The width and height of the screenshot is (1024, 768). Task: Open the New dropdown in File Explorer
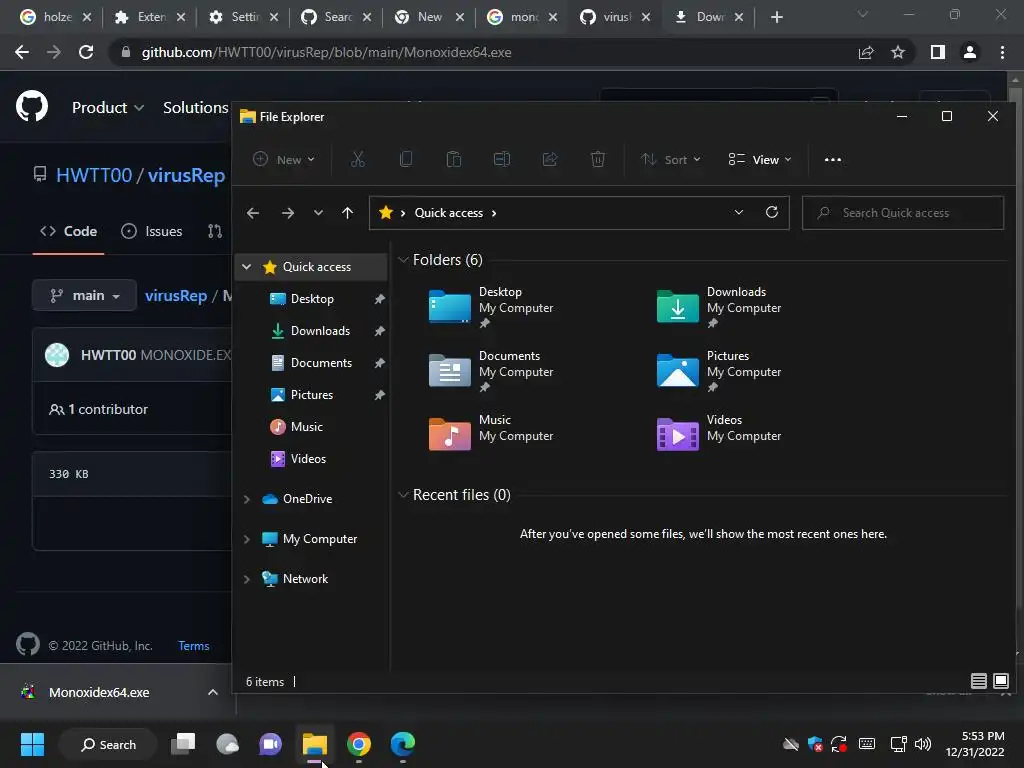pyautogui.click(x=284, y=159)
